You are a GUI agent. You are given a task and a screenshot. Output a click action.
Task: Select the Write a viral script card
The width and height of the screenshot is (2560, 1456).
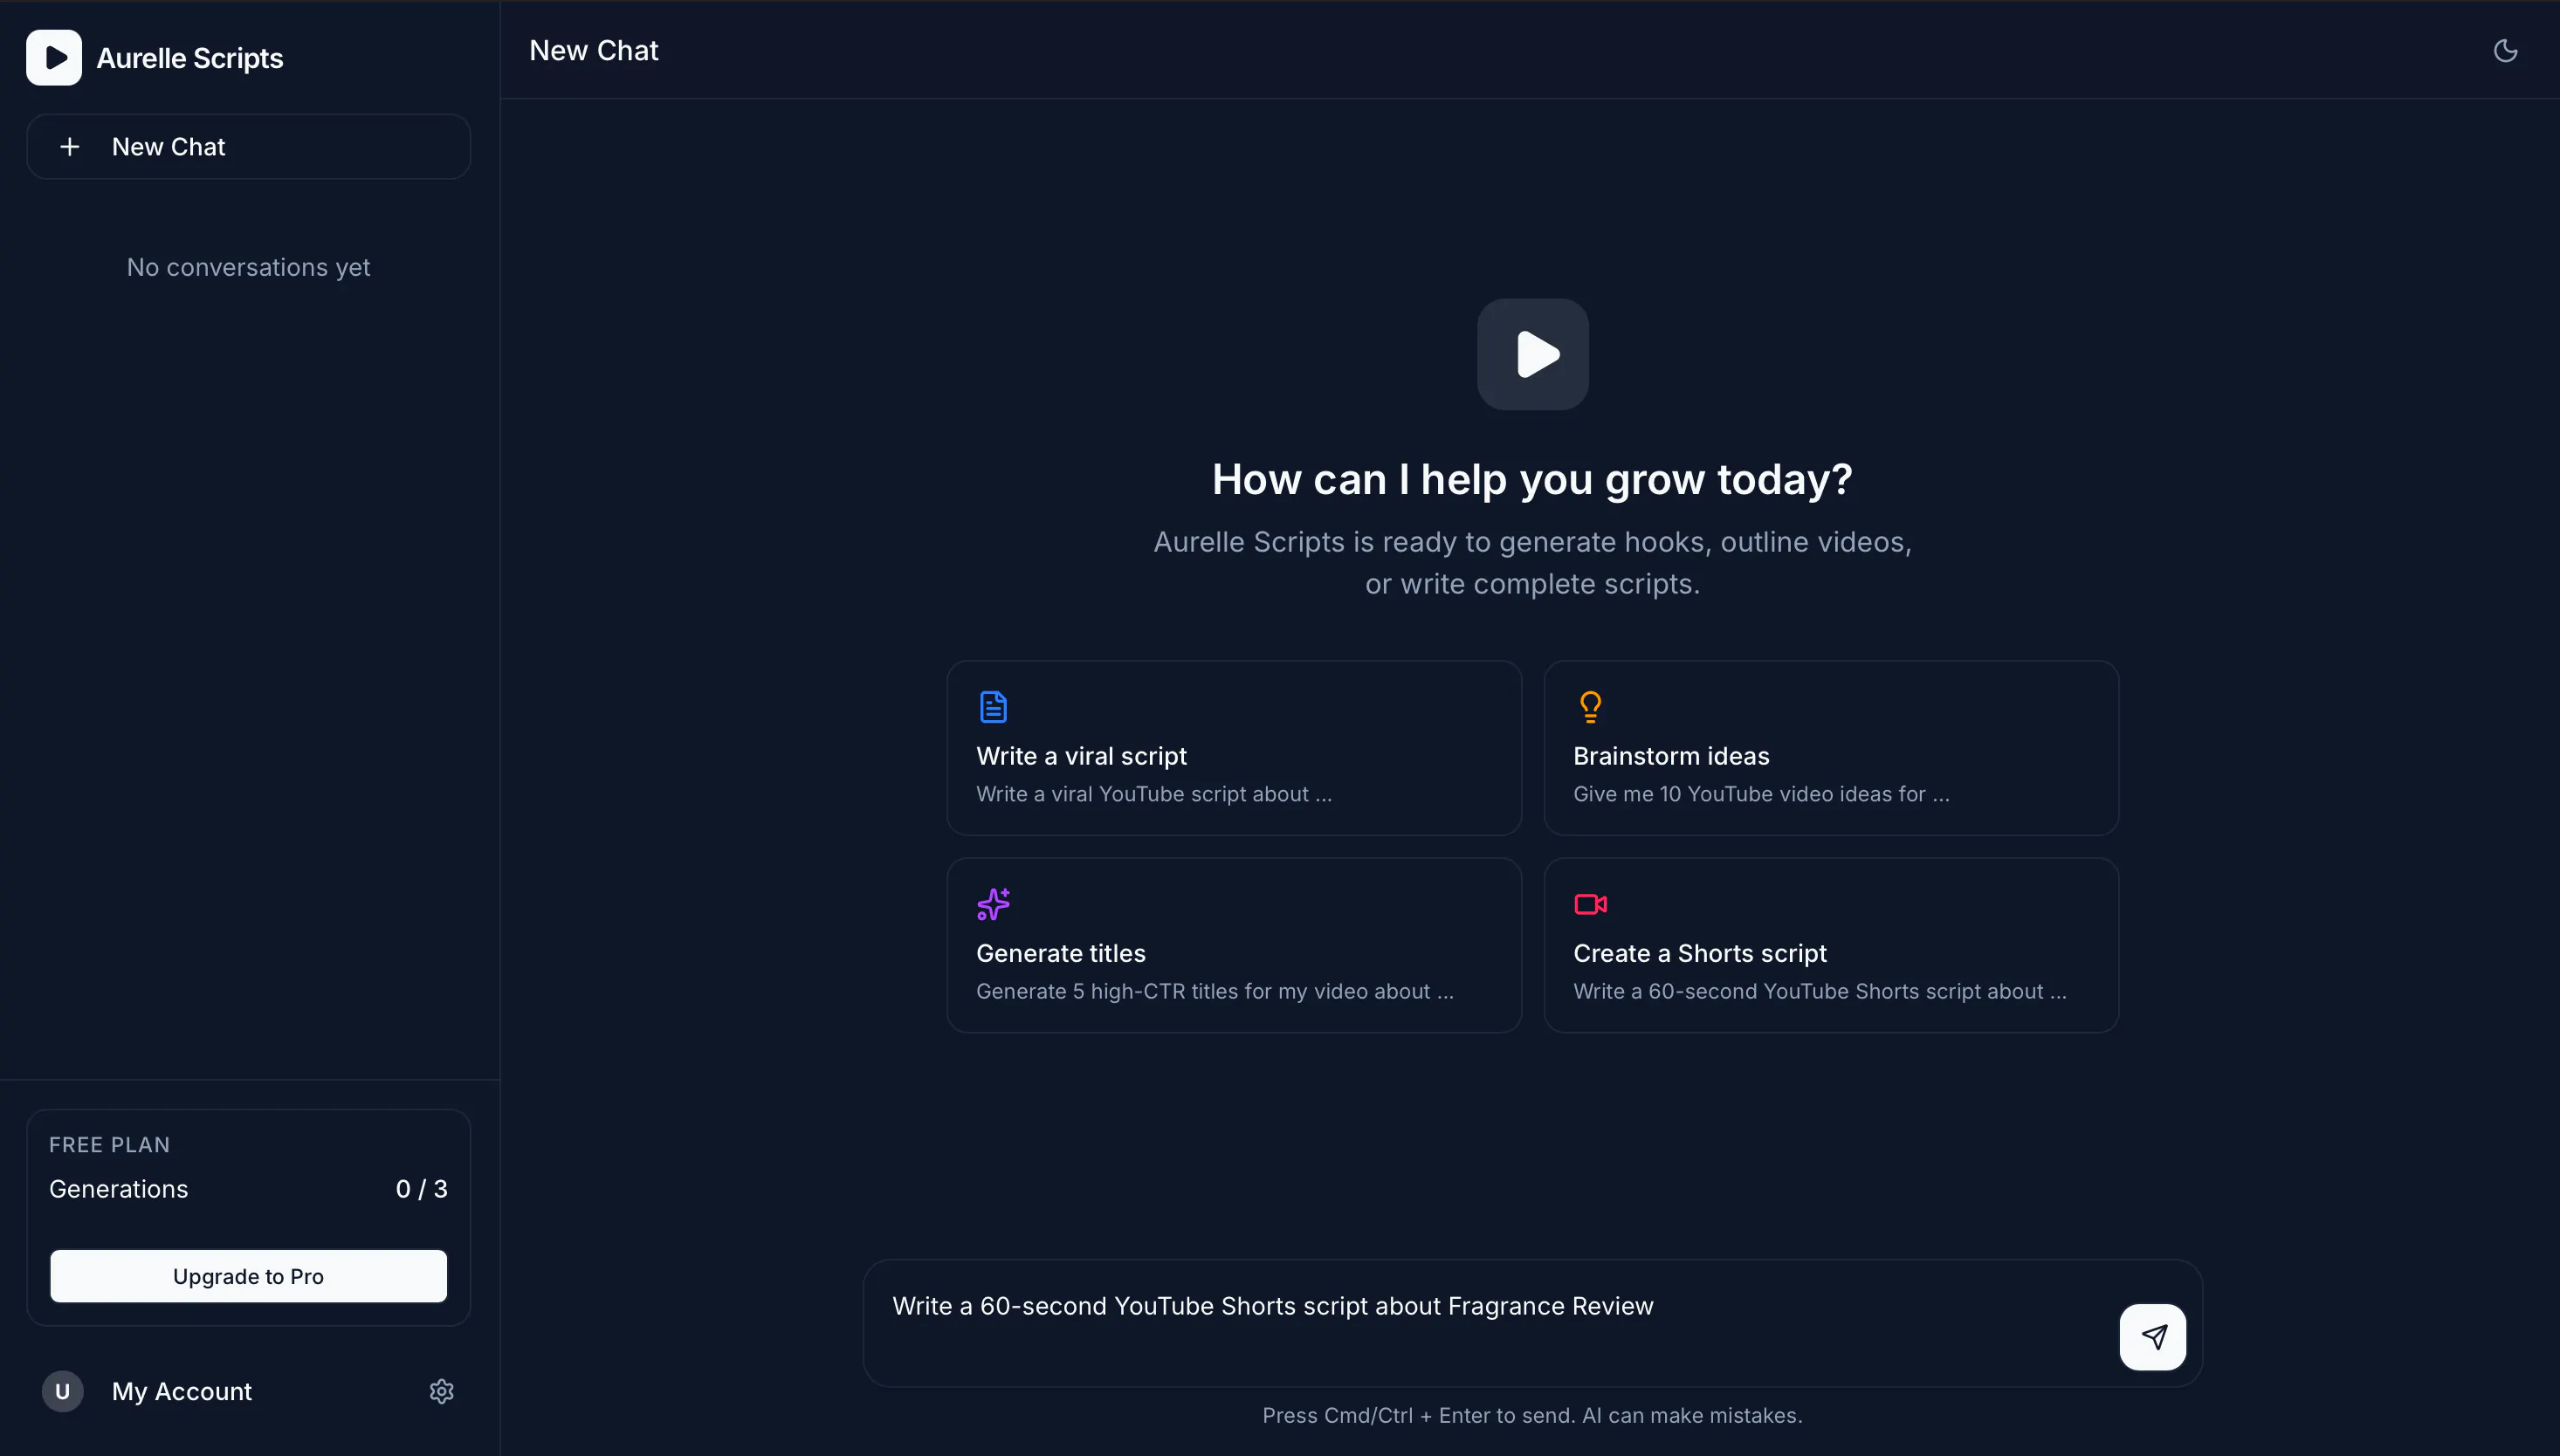1234,748
